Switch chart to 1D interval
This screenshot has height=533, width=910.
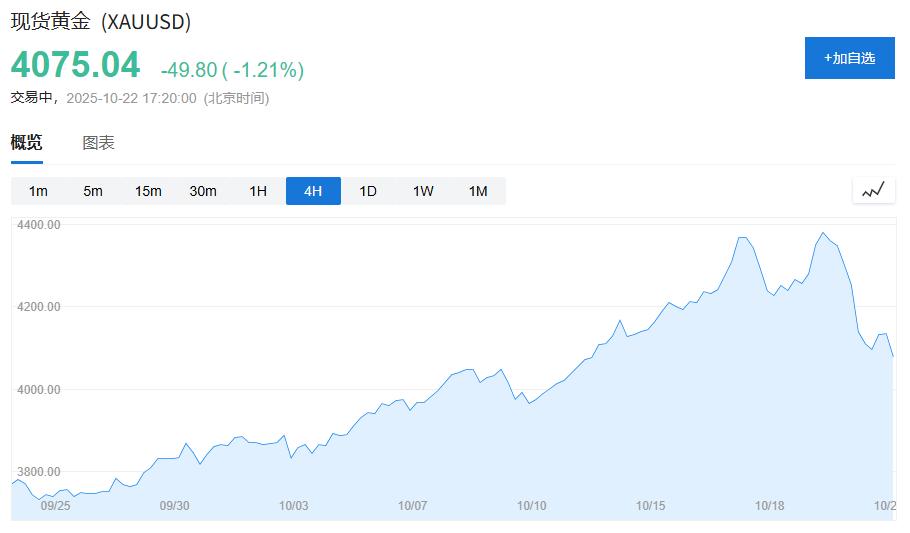[x=368, y=191]
